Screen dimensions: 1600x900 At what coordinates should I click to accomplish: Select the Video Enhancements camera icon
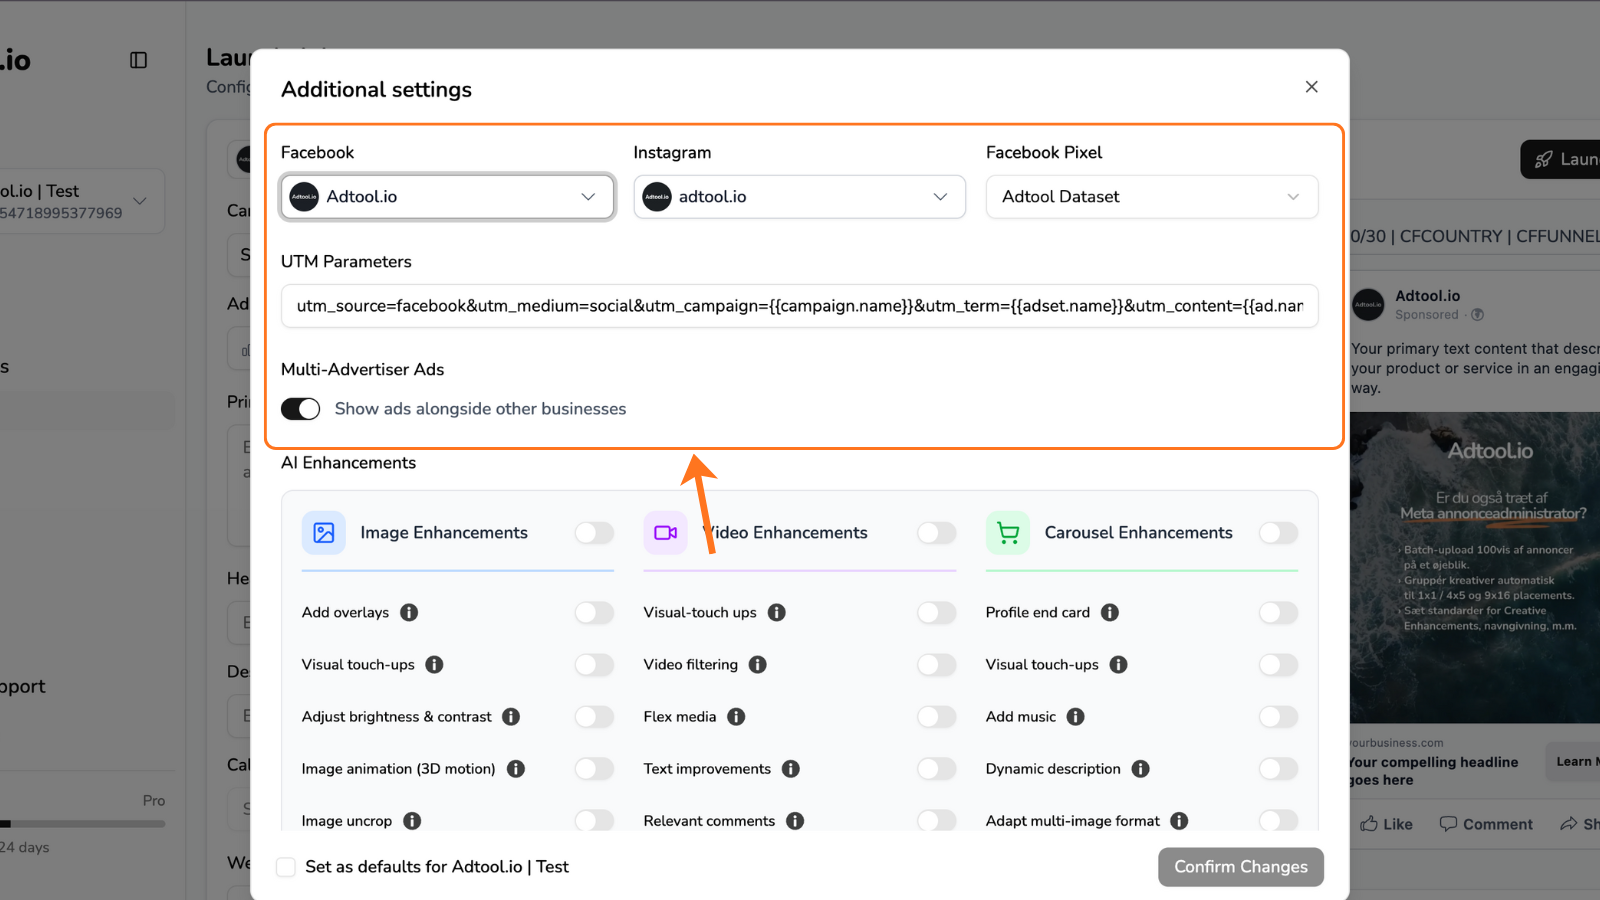tap(665, 532)
